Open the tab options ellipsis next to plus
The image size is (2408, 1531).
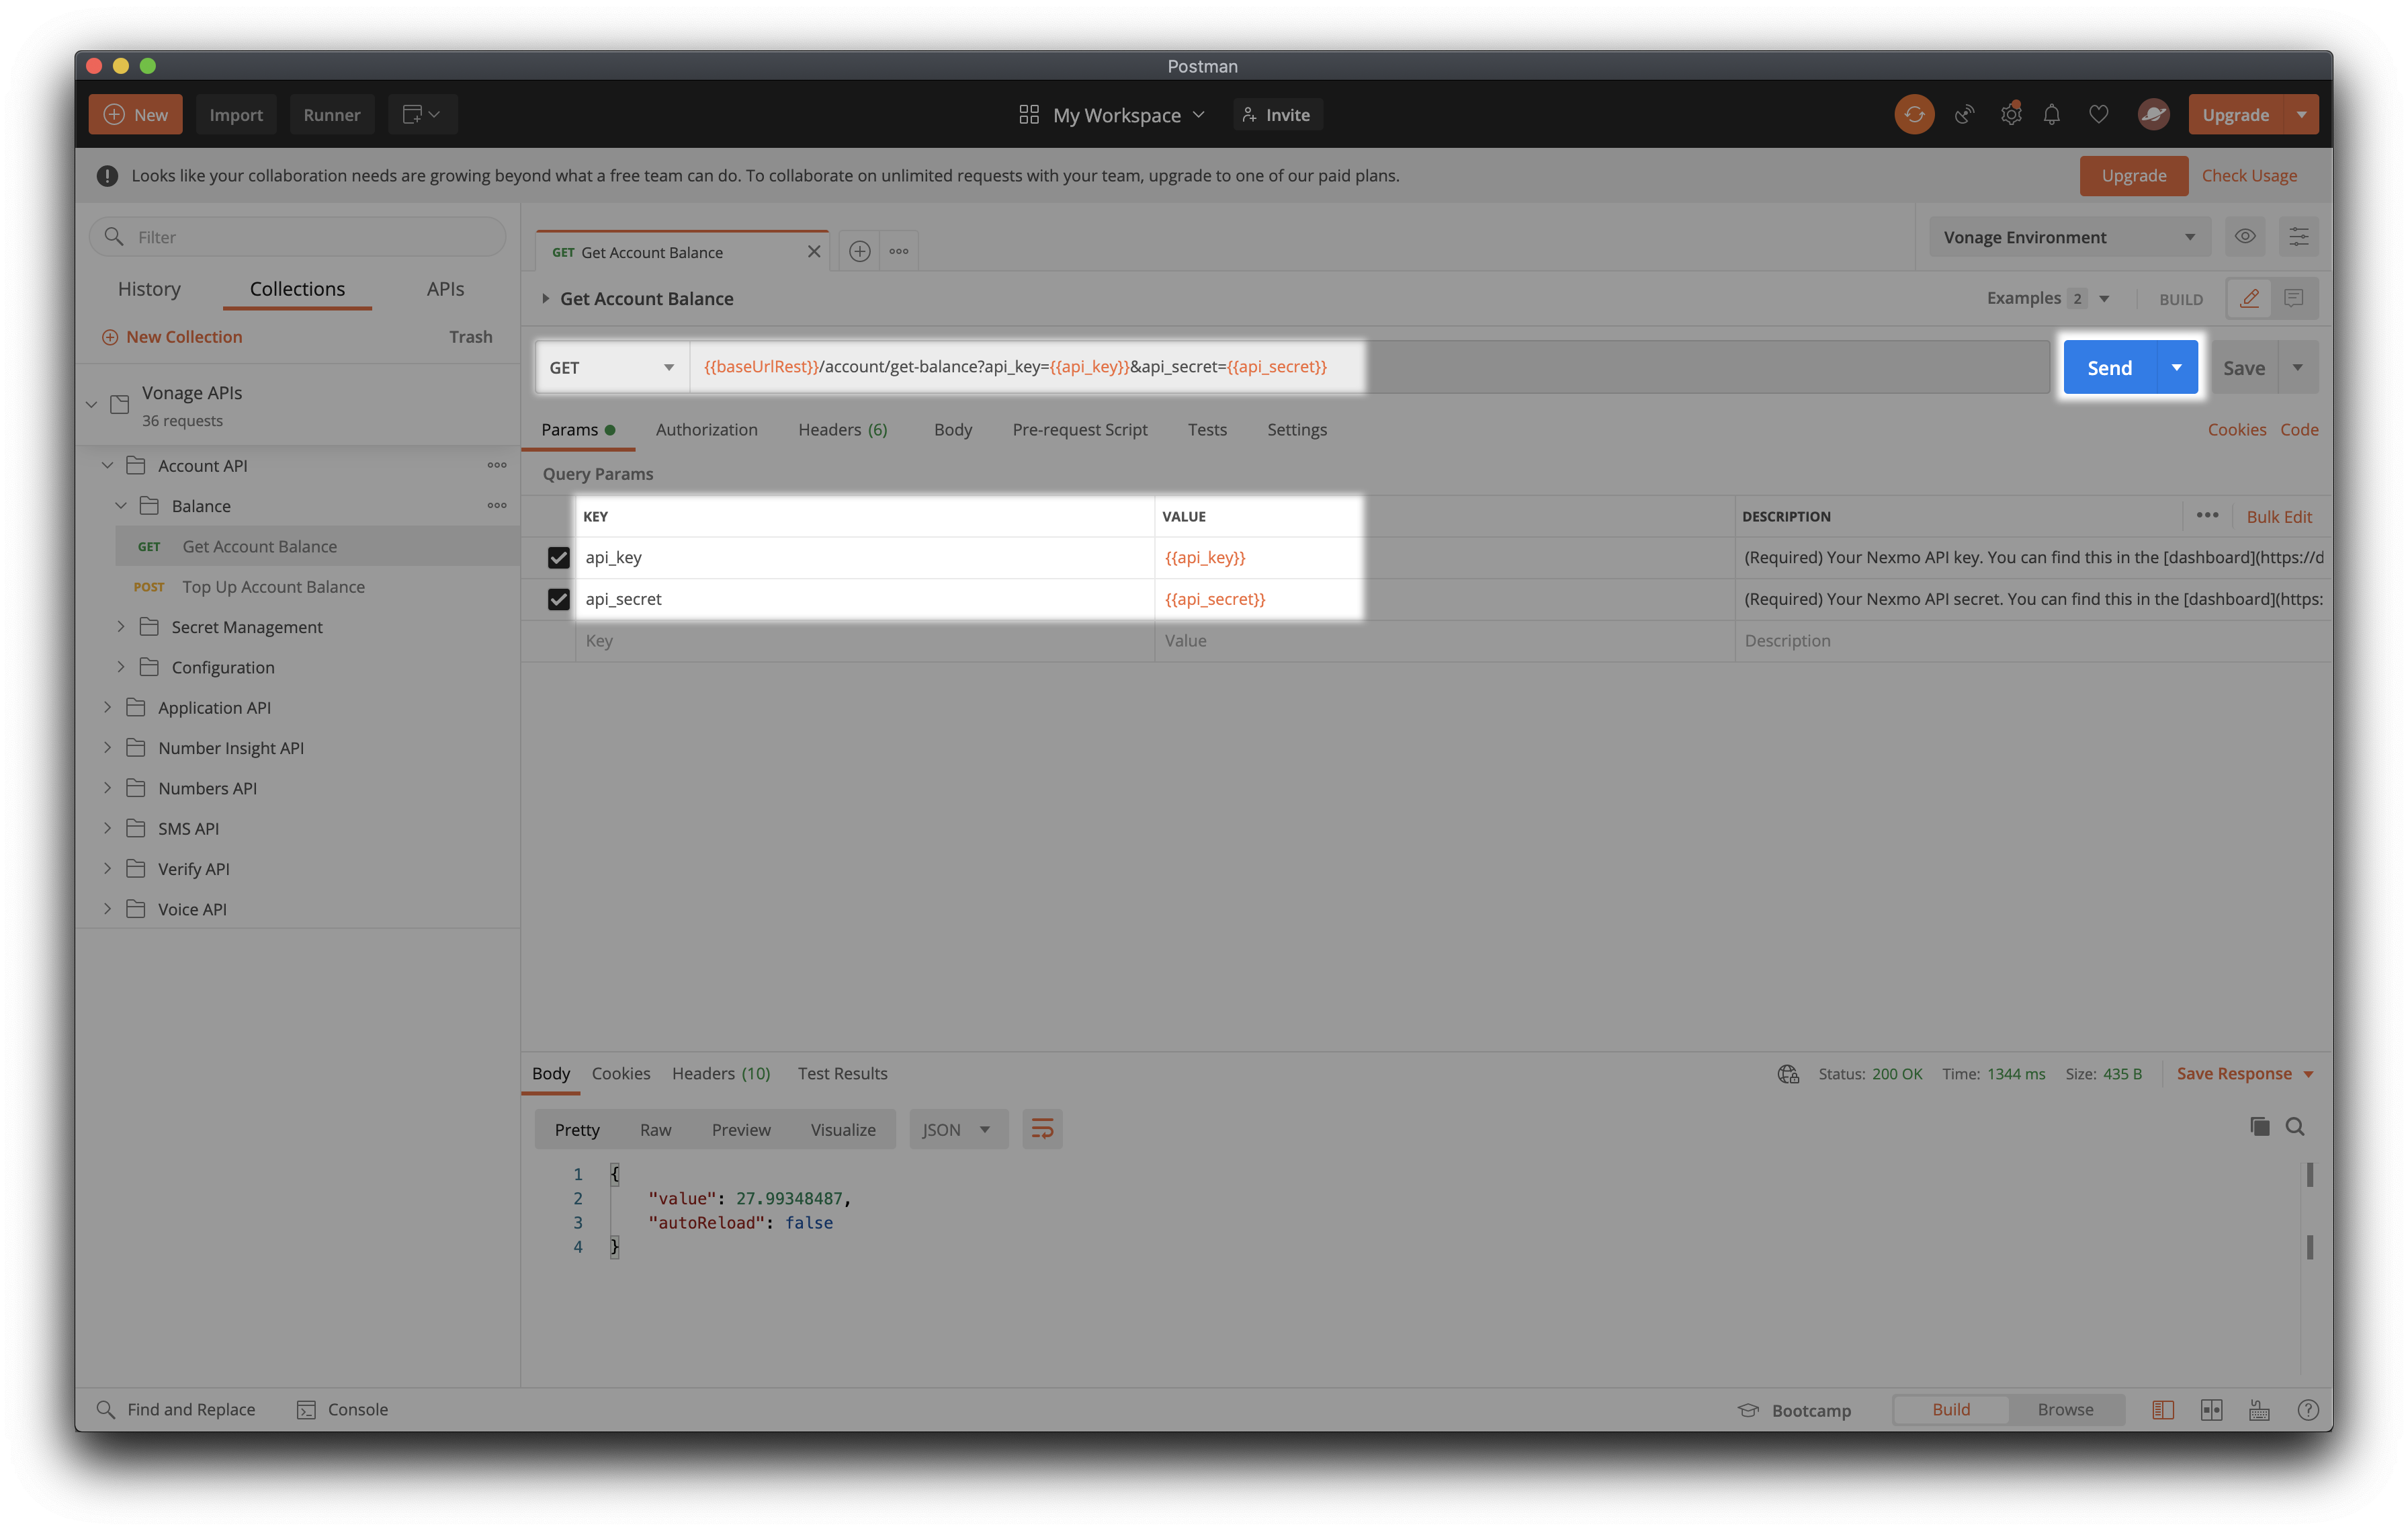[x=899, y=252]
